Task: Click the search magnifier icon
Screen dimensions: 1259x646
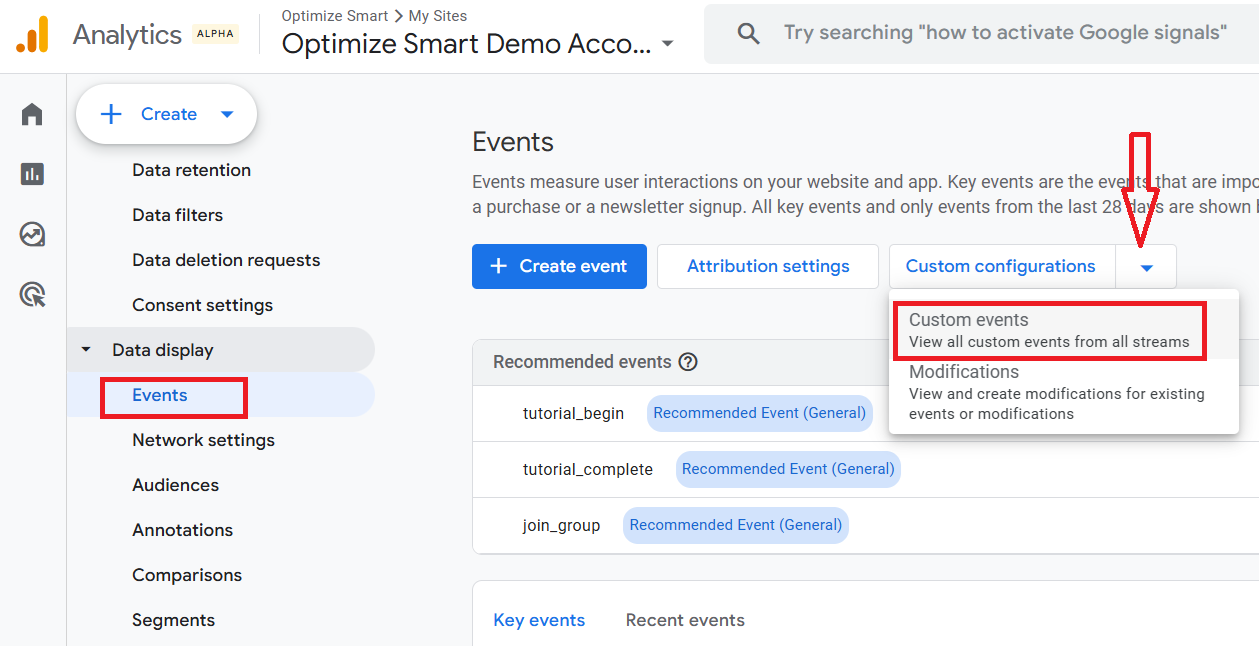Action: click(748, 34)
